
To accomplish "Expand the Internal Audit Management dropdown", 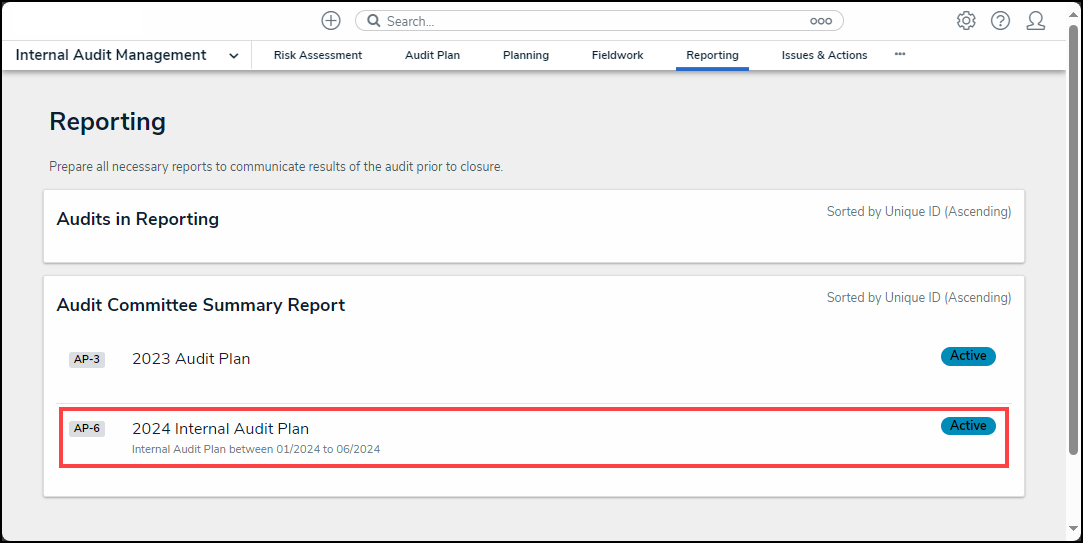I will [x=233, y=56].
